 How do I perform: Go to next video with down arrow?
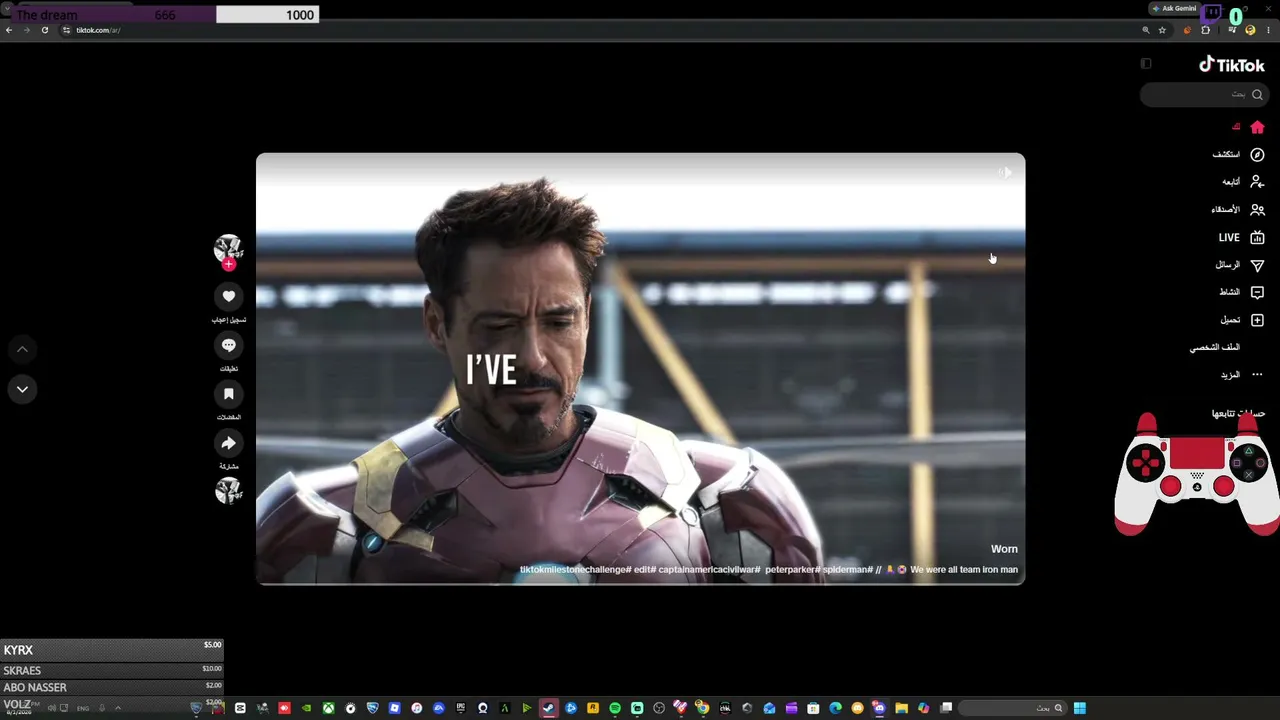22,389
